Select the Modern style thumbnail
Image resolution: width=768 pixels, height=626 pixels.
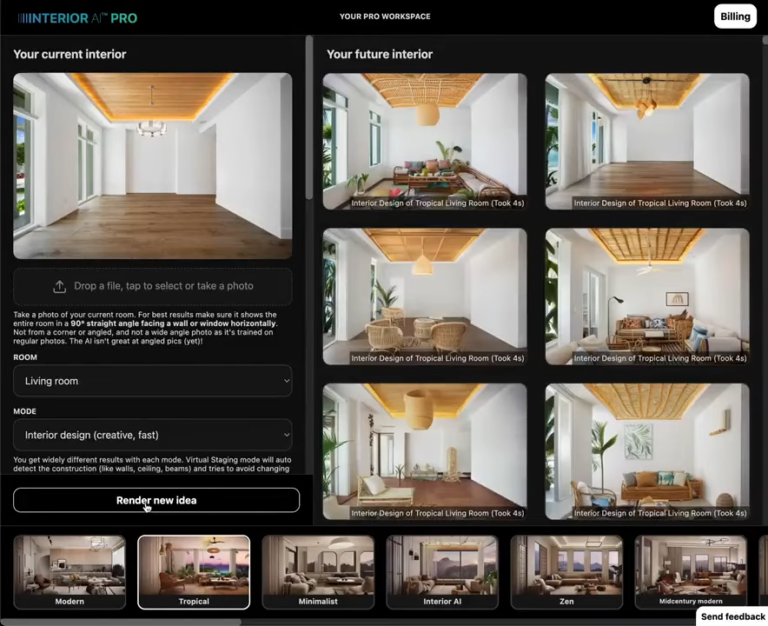pos(70,572)
